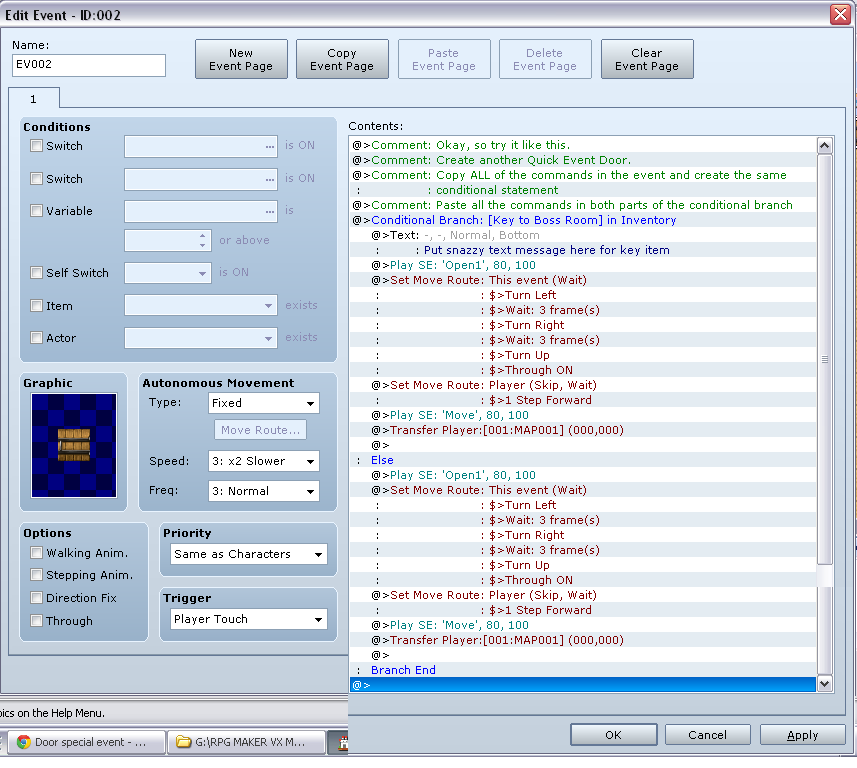Select event page tab 1
857x768 pixels.
33,99
